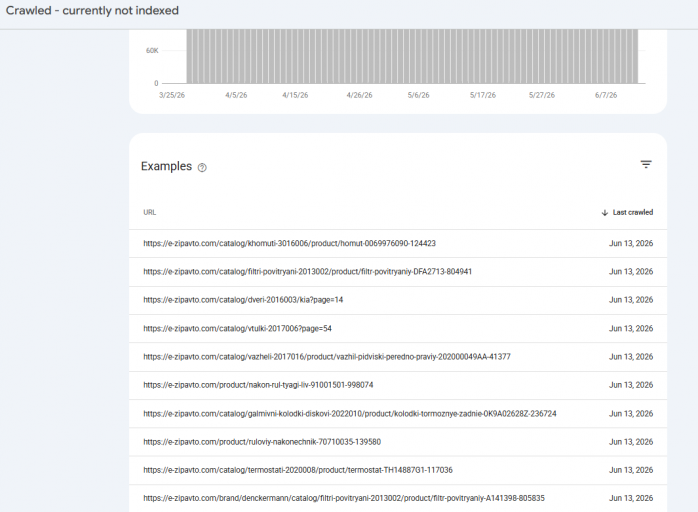Click the Last crawled column header
Image resolution: width=698 pixels, height=512 pixels.
pos(633,212)
